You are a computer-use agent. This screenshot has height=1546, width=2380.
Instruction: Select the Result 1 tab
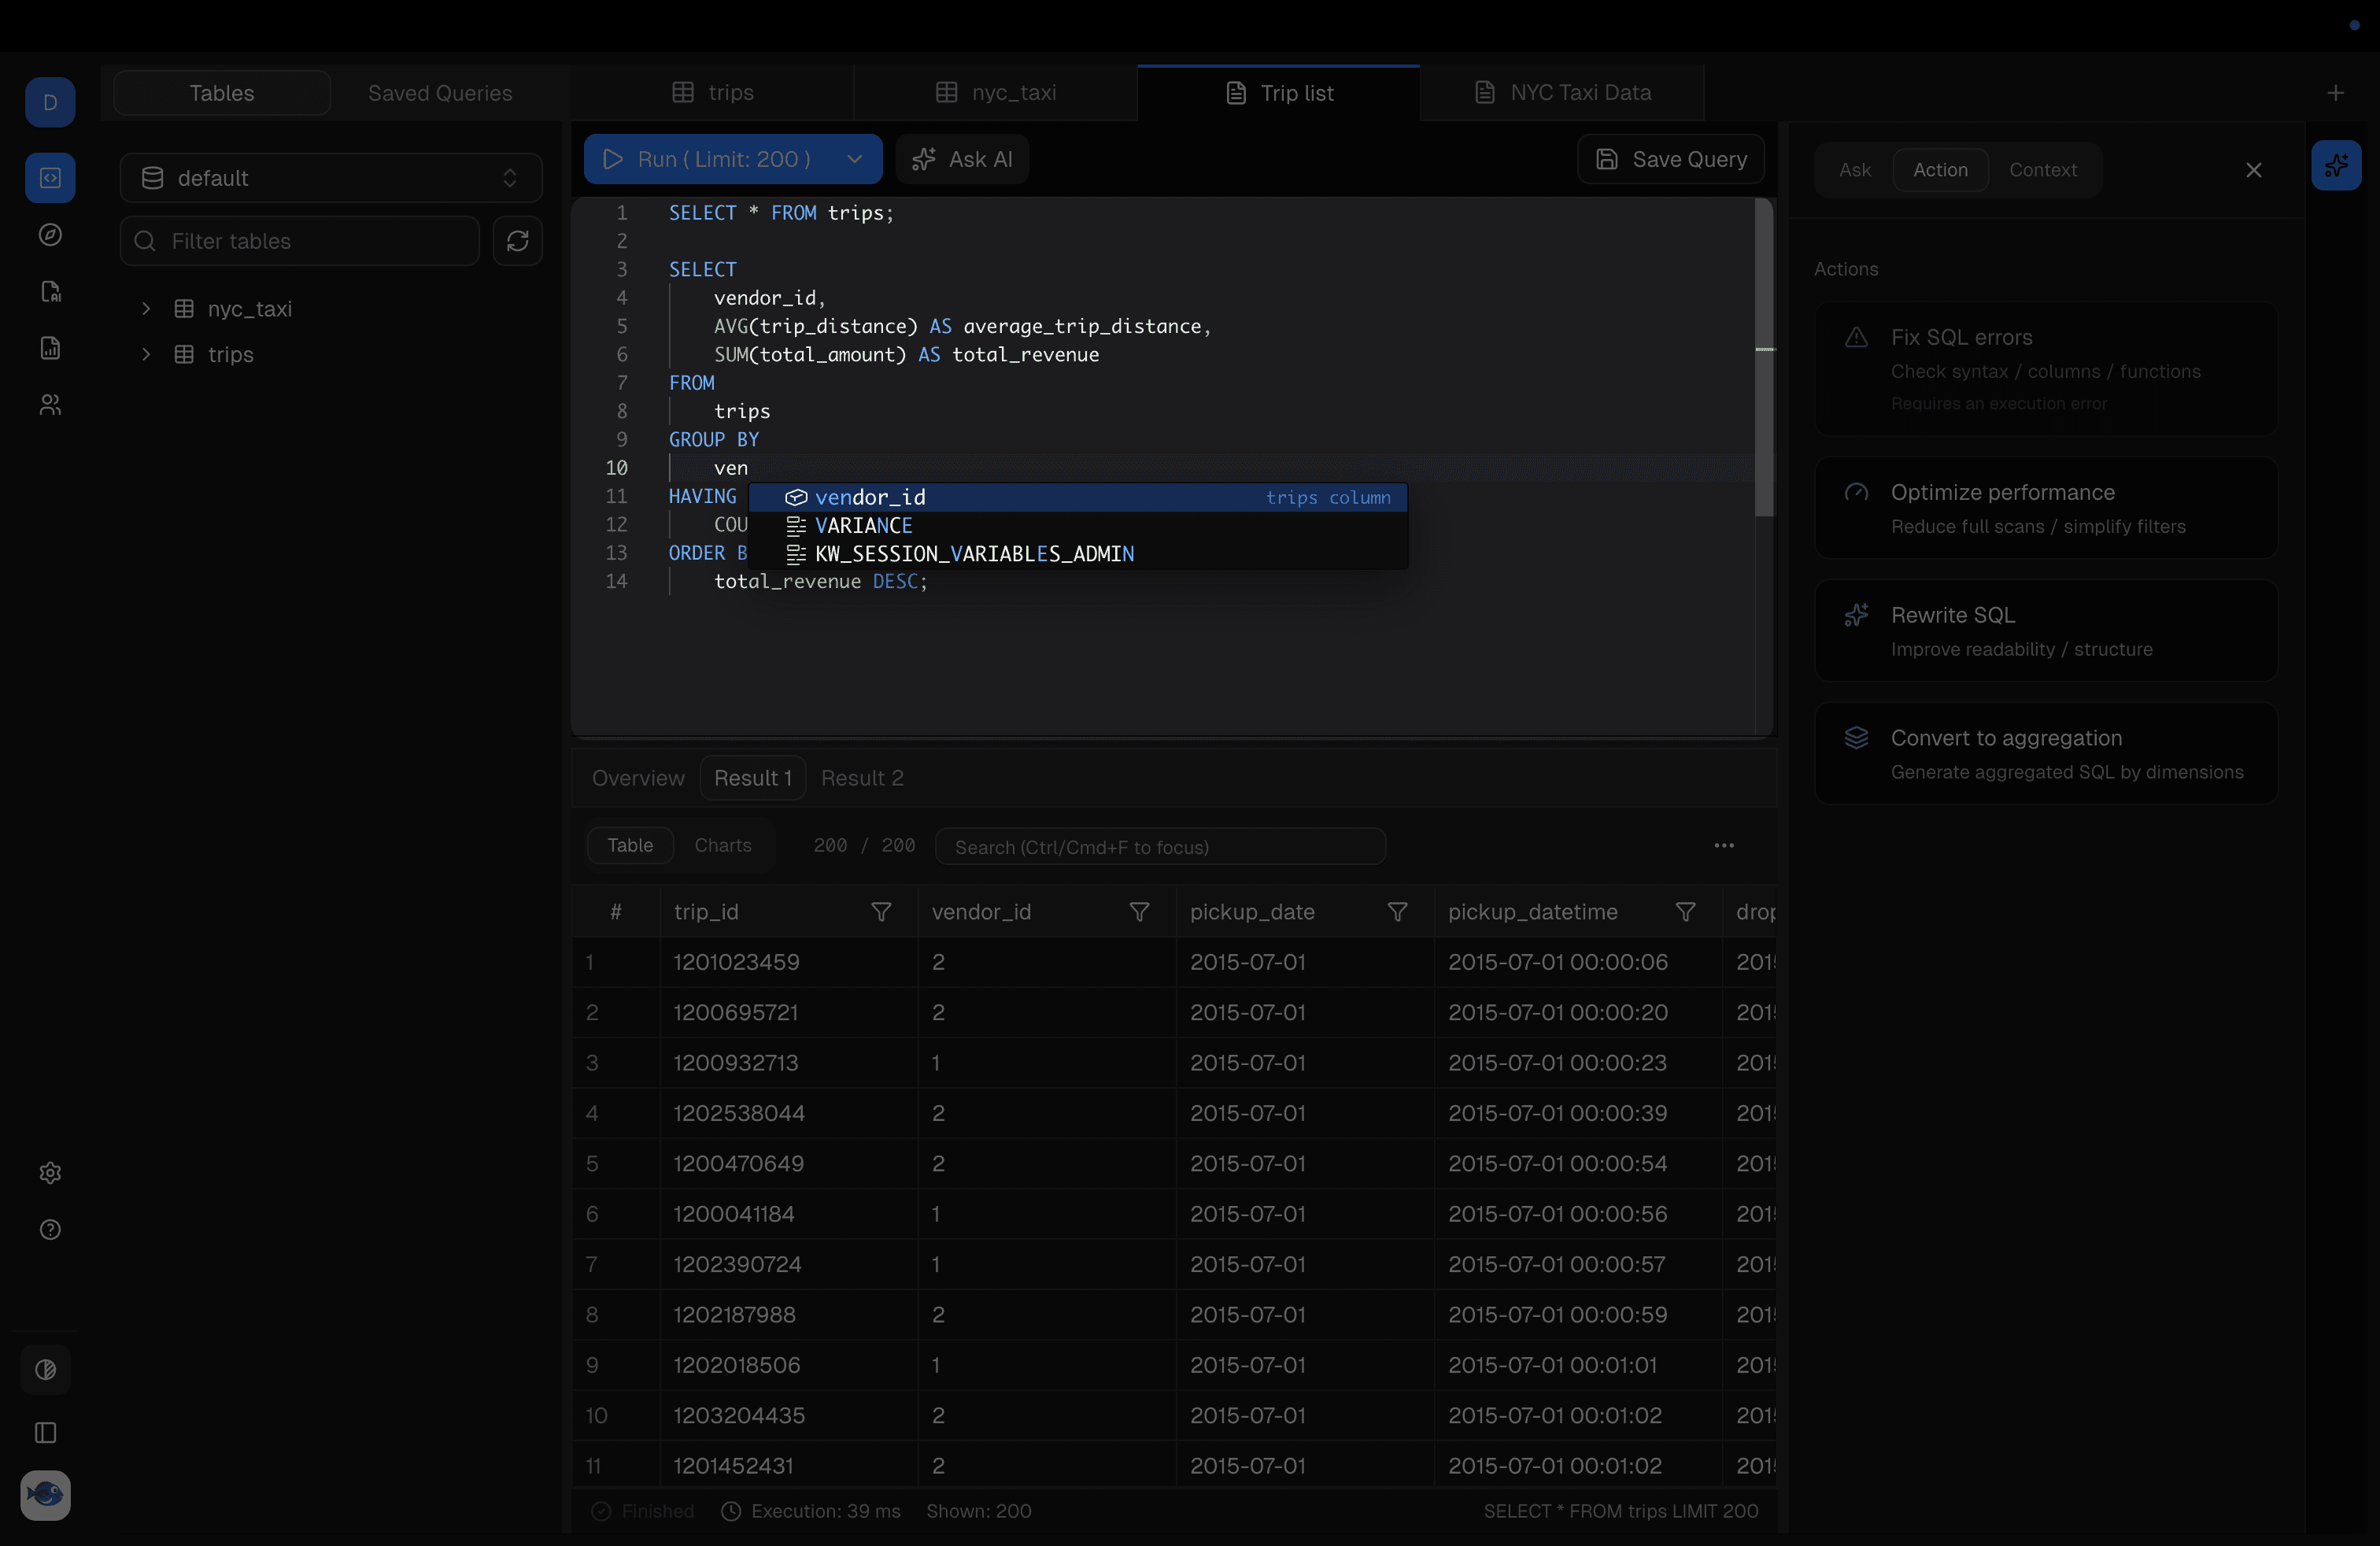[753, 778]
